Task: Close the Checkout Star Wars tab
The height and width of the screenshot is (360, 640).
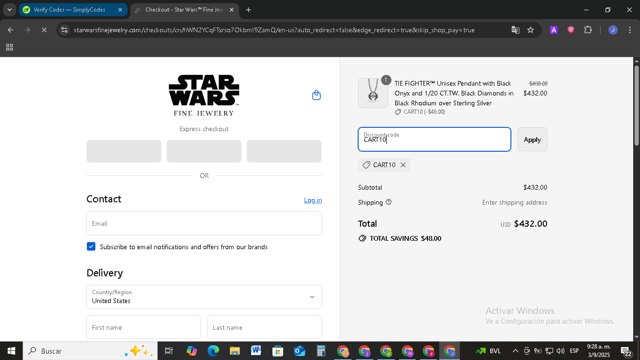Action: pyautogui.click(x=231, y=10)
